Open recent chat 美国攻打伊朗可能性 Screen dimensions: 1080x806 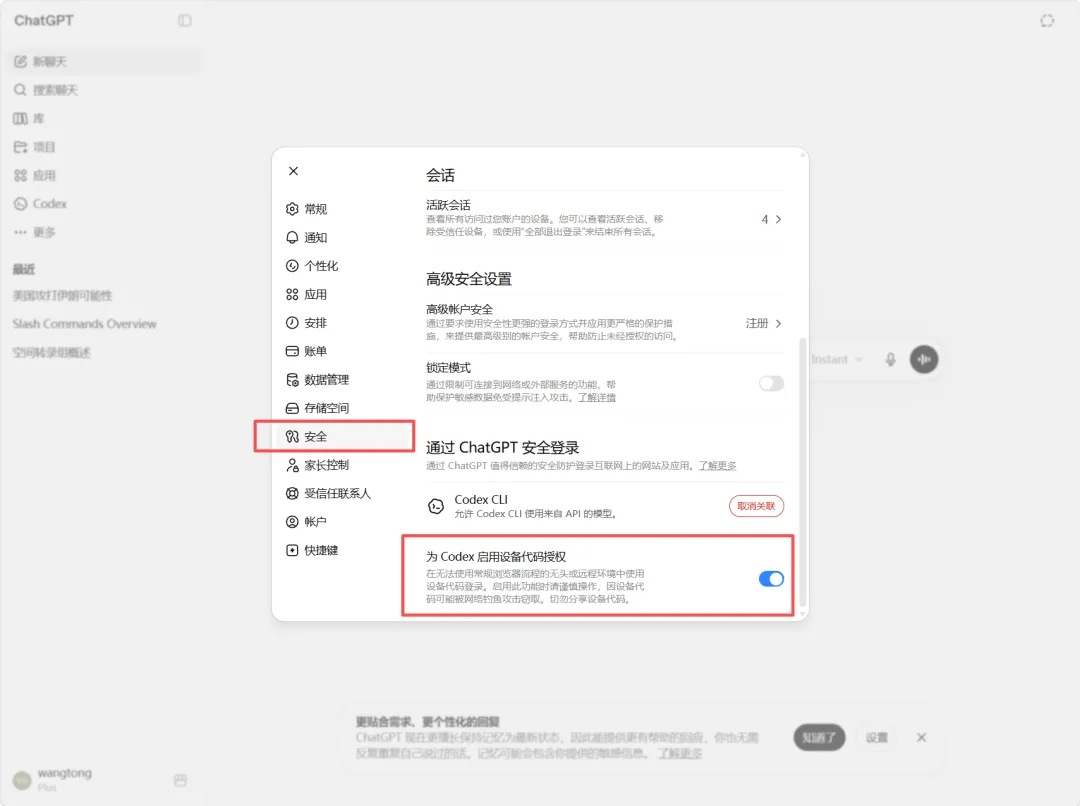click(x=62, y=296)
